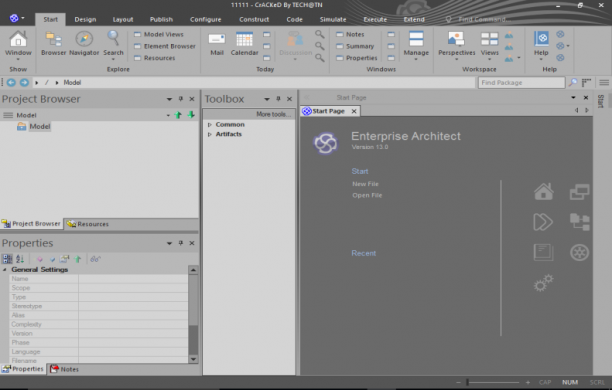Open the Project Browser panel dropdown arrow
Image resolution: width=612 pixels, height=390 pixels.
169,99
